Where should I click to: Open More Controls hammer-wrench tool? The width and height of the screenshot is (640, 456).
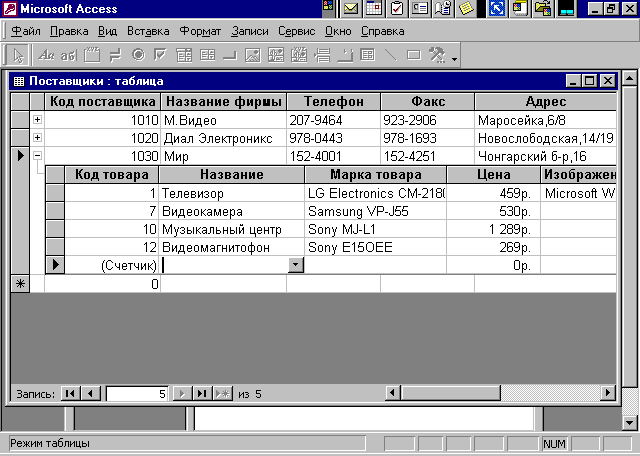point(437,55)
